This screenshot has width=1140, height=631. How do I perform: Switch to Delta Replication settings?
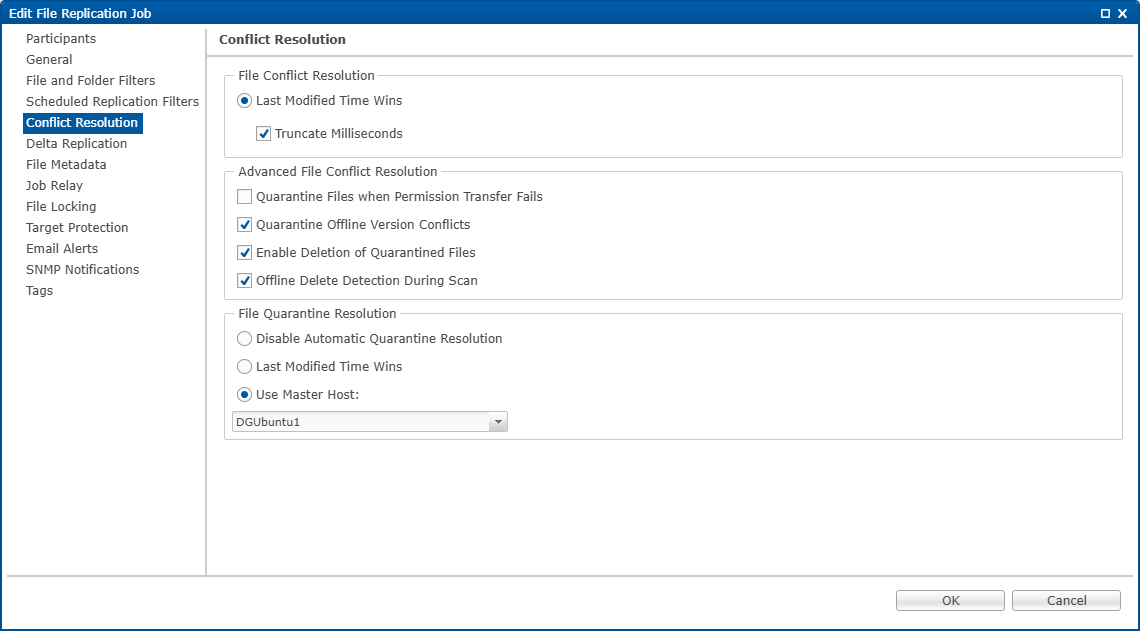[x=76, y=144]
